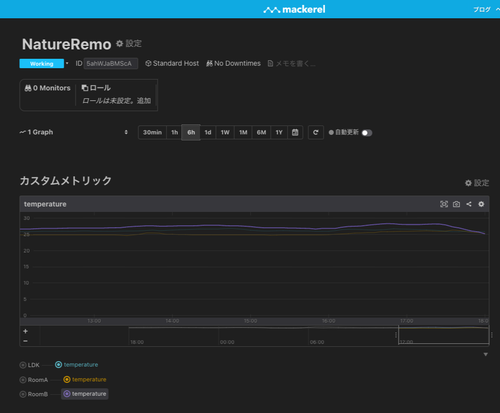Select 1M time range
The width and height of the screenshot is (500, 413).
[x=243, y=132]
